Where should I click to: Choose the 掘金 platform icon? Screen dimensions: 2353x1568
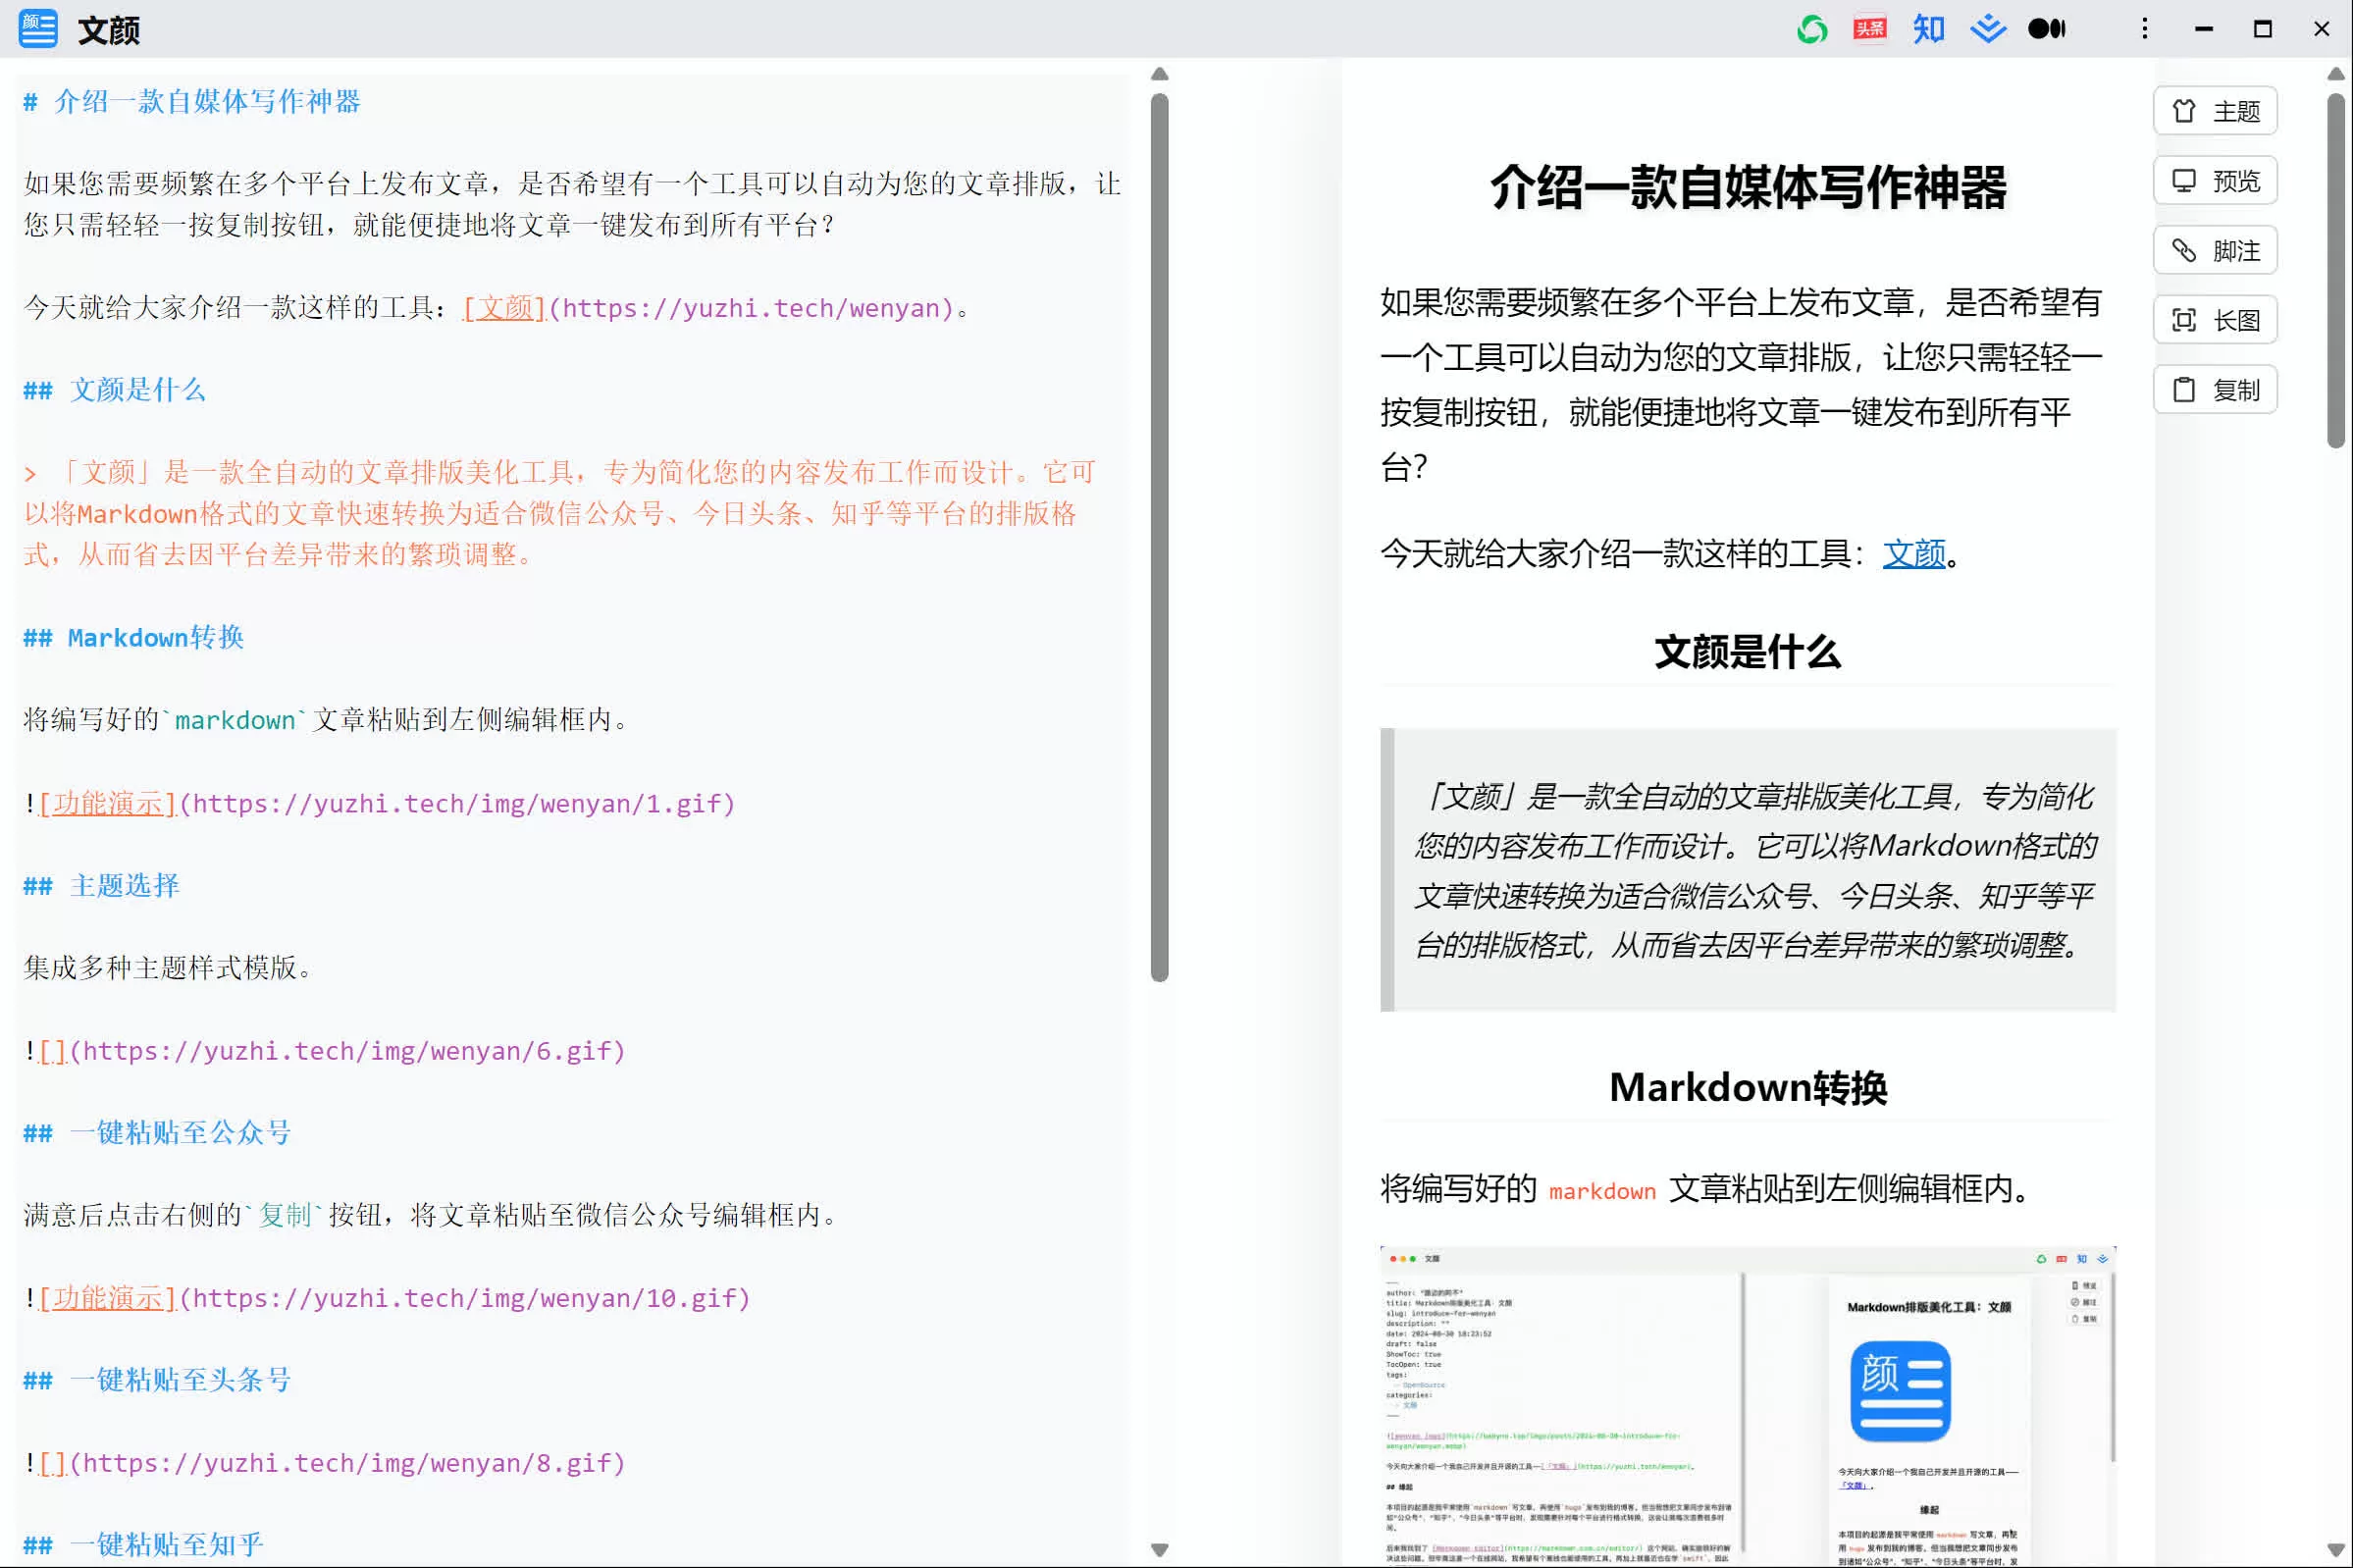(1988, 29)
